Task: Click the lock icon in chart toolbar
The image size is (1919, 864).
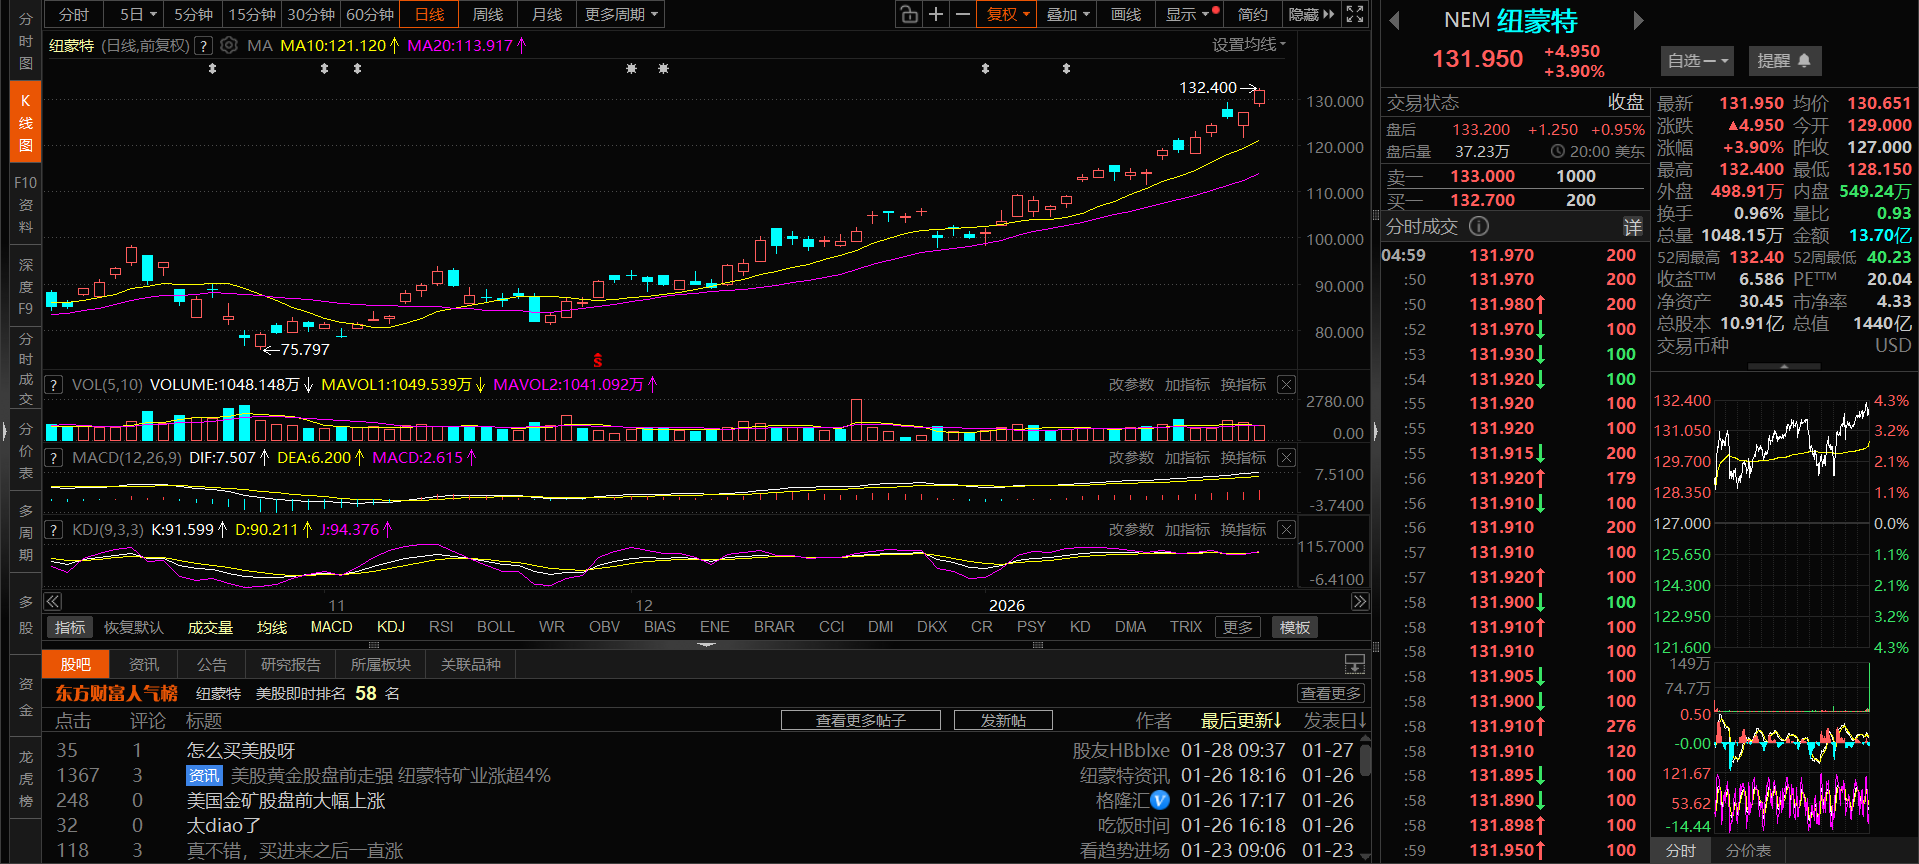Action: [x=908, y=14]
